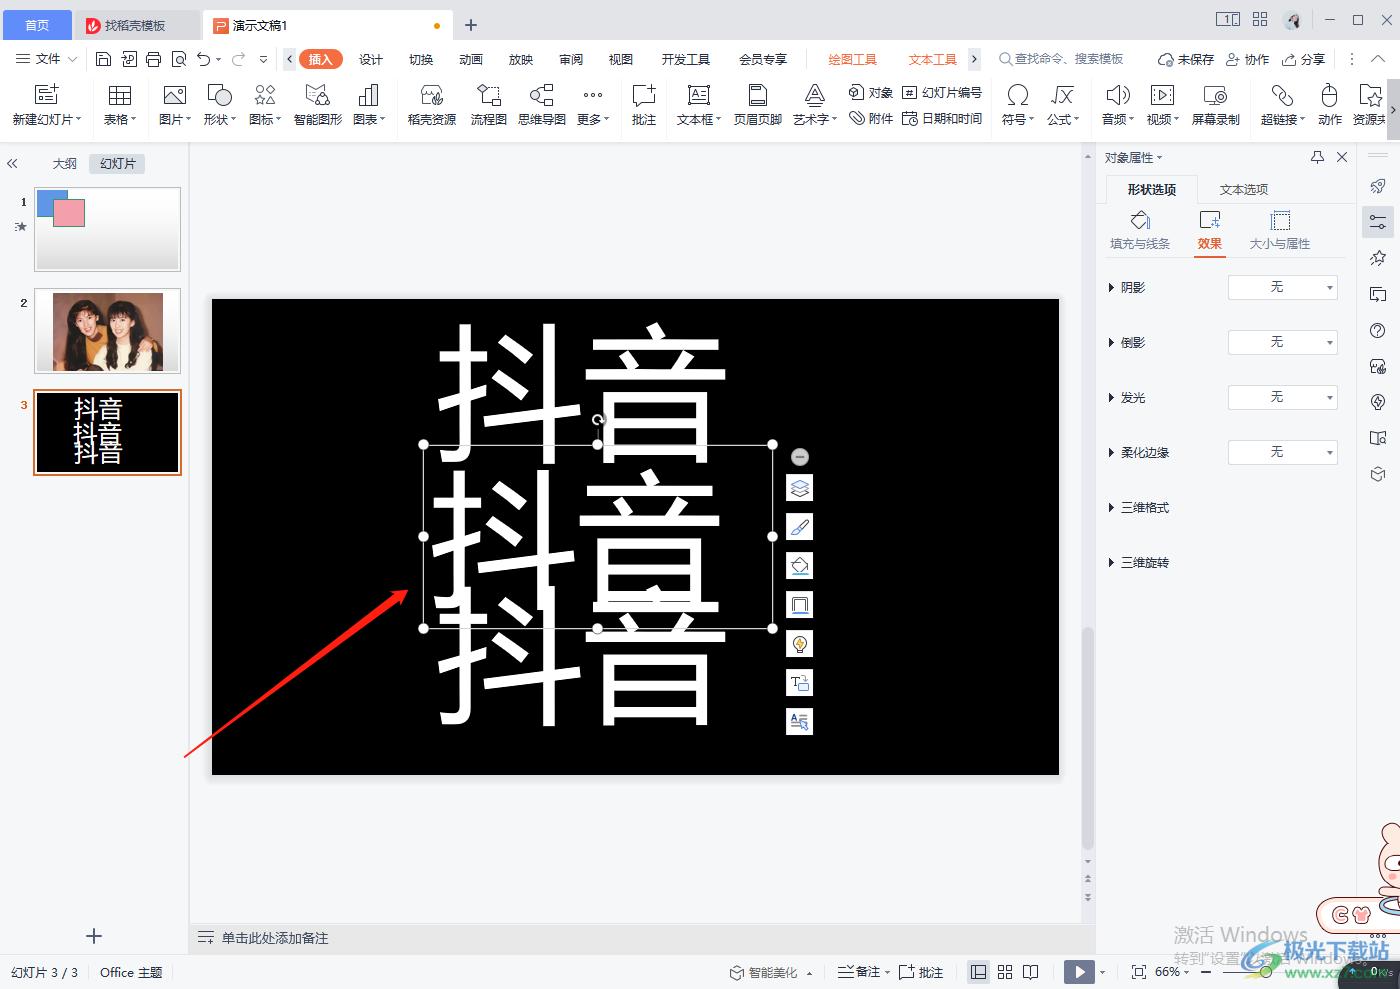Viewport: 1400px width, 989px height.
Task: Click the add slide plus button
Action: (x=94, y=936)
